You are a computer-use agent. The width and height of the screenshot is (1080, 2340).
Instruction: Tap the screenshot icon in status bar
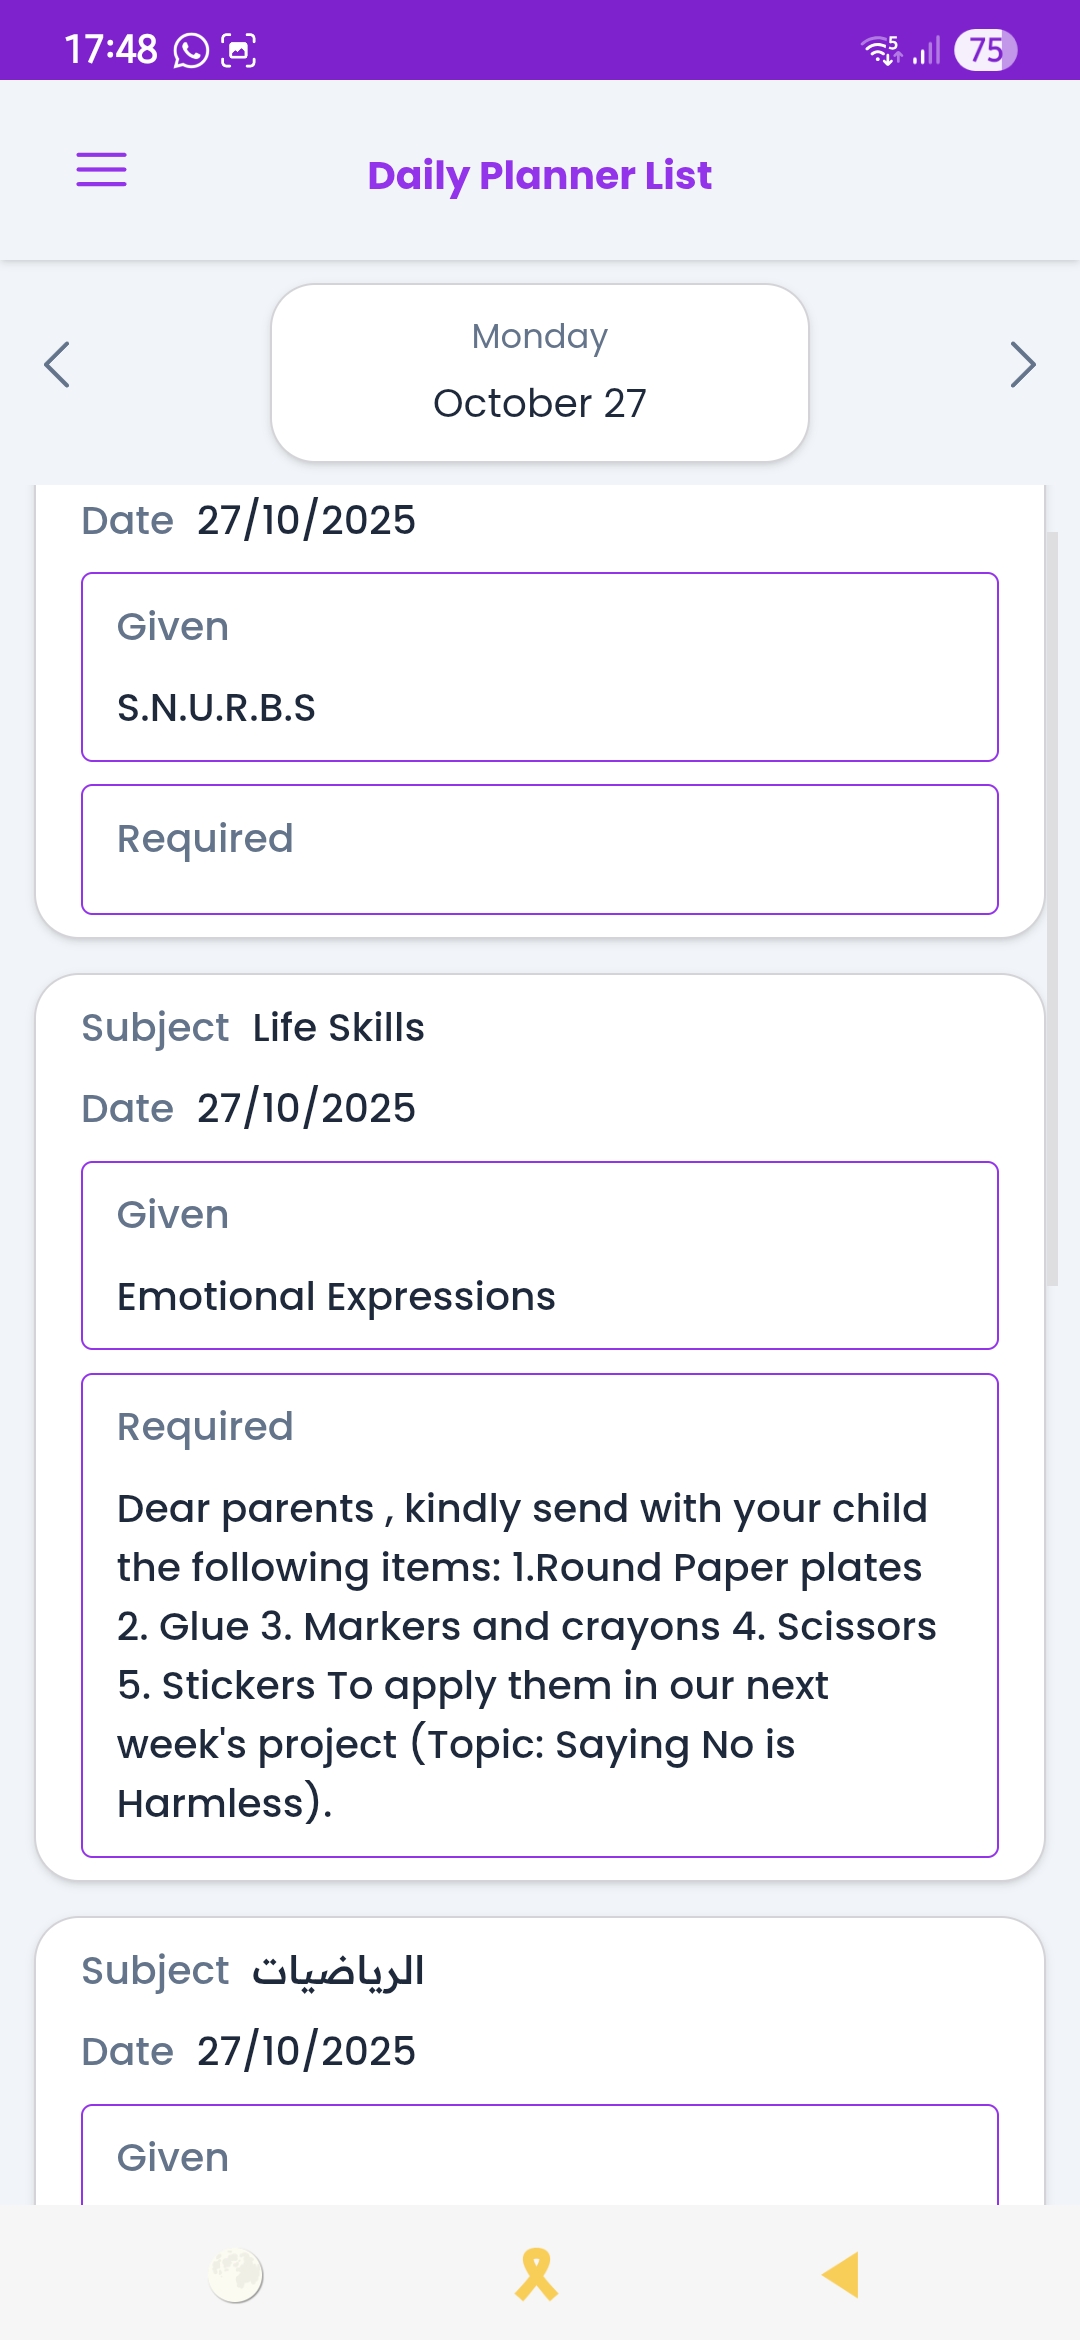(239, 50)
